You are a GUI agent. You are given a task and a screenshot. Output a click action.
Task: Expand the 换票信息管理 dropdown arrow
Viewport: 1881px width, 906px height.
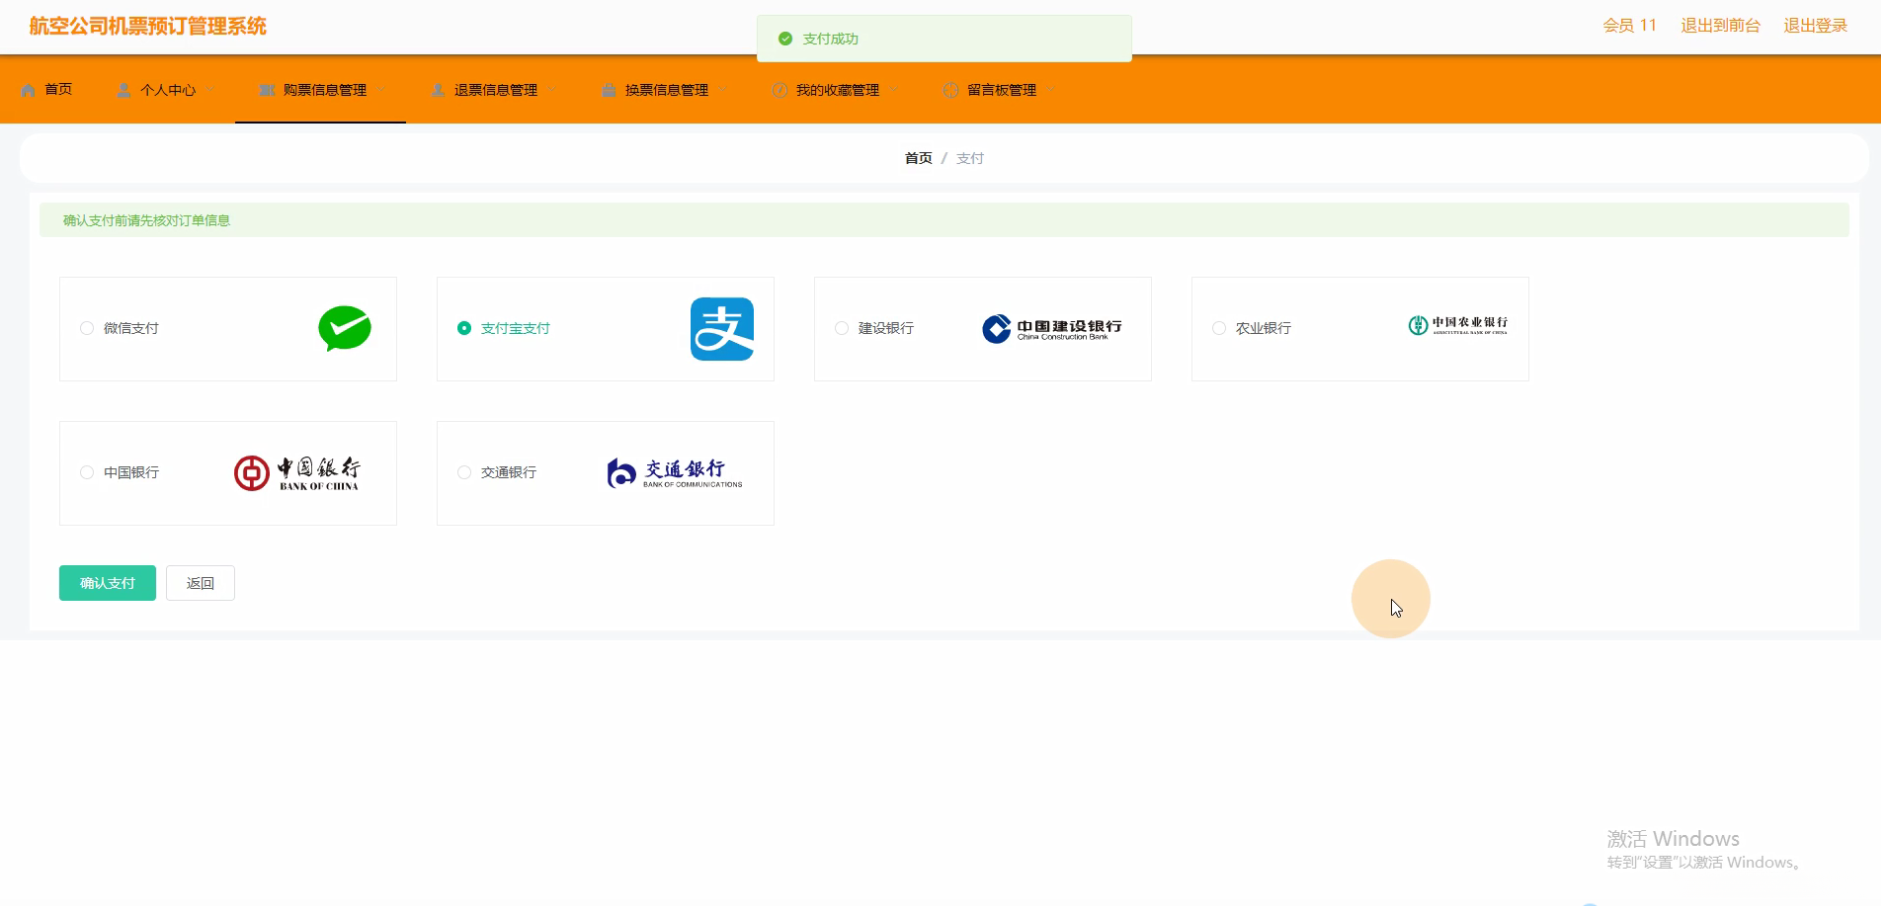(723, 91)
